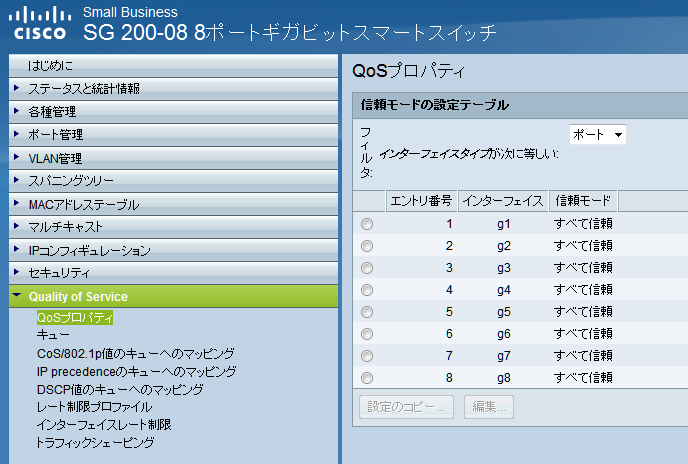Expand the 各種管理 menu arrow
The height and width of the screenshot is (464, 688).
pyautogui.click(x=17, y=111)
